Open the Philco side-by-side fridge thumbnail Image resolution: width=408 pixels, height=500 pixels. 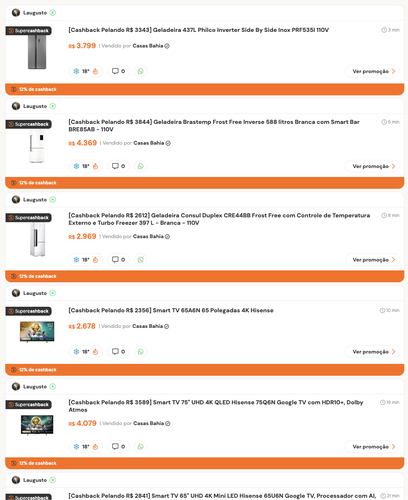pyautogui.click(x=37, y=52)
